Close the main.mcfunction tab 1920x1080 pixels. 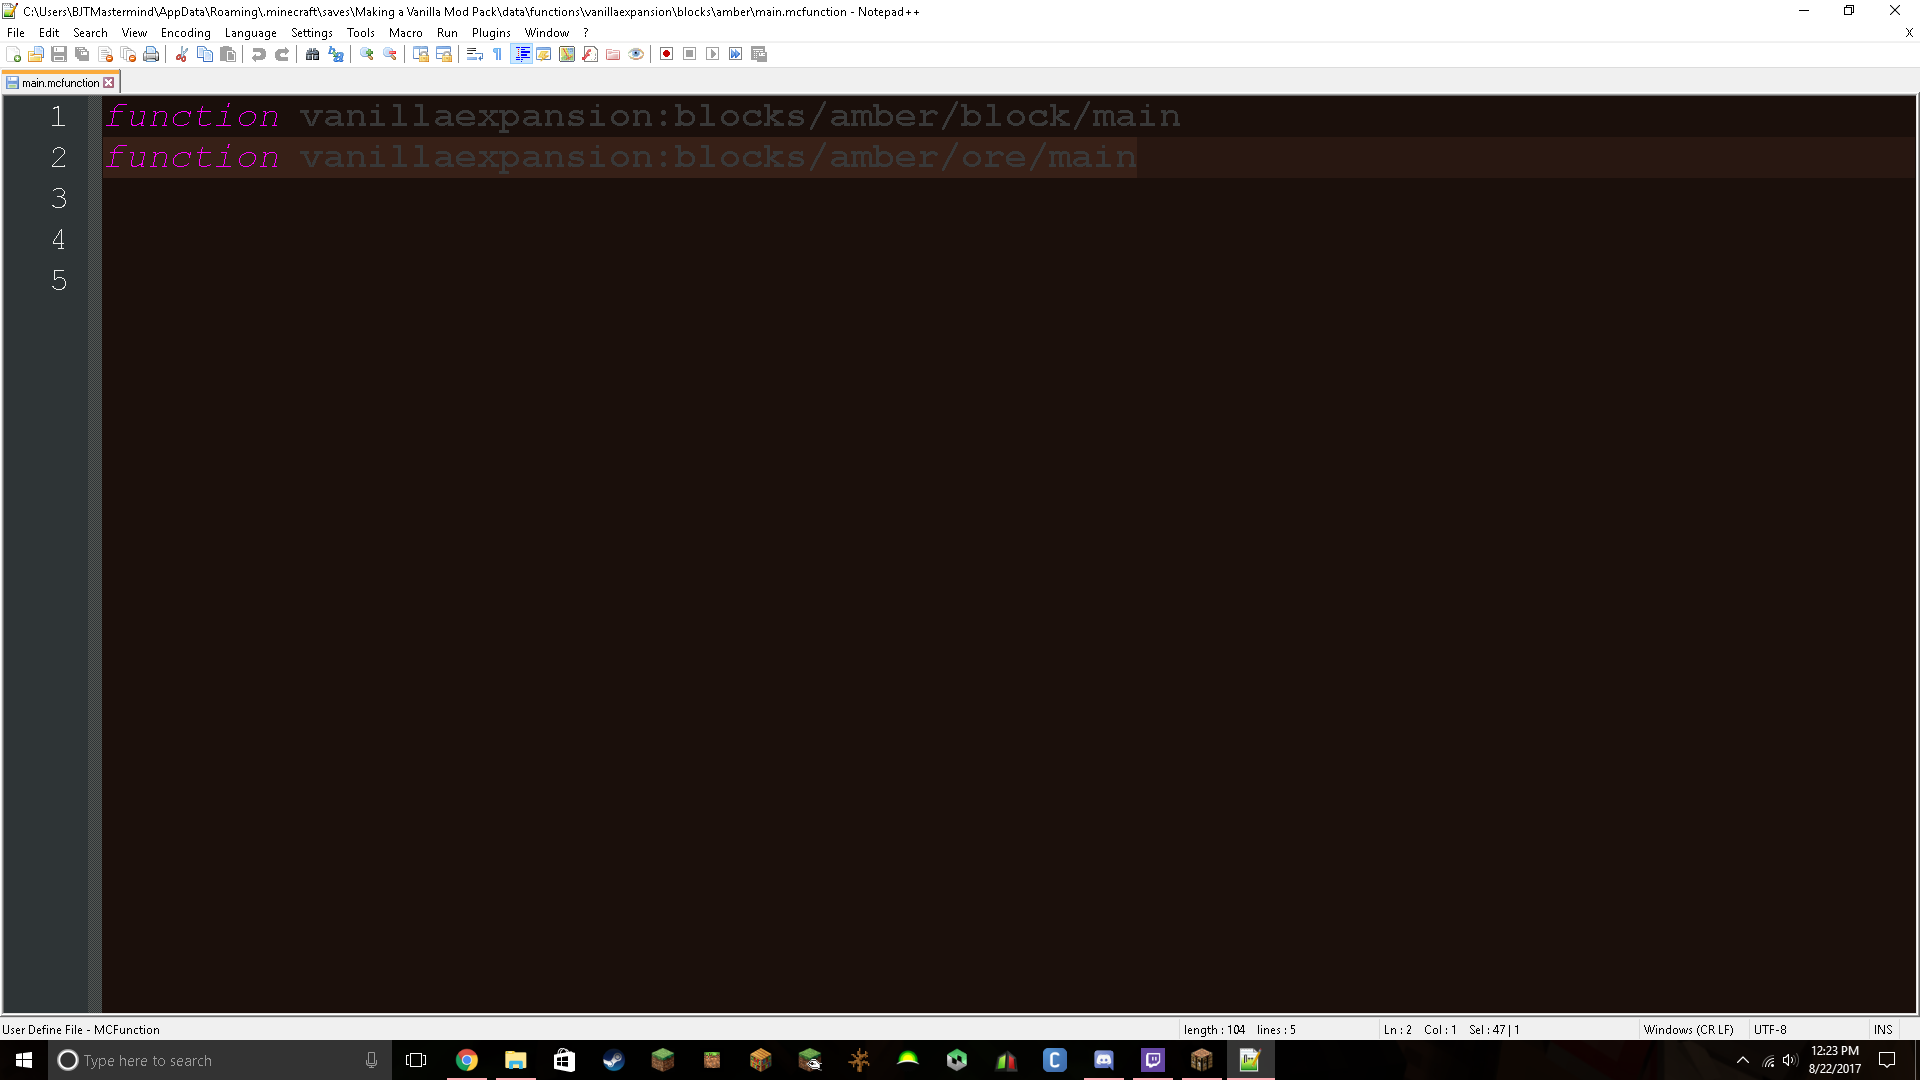[109, 83]
